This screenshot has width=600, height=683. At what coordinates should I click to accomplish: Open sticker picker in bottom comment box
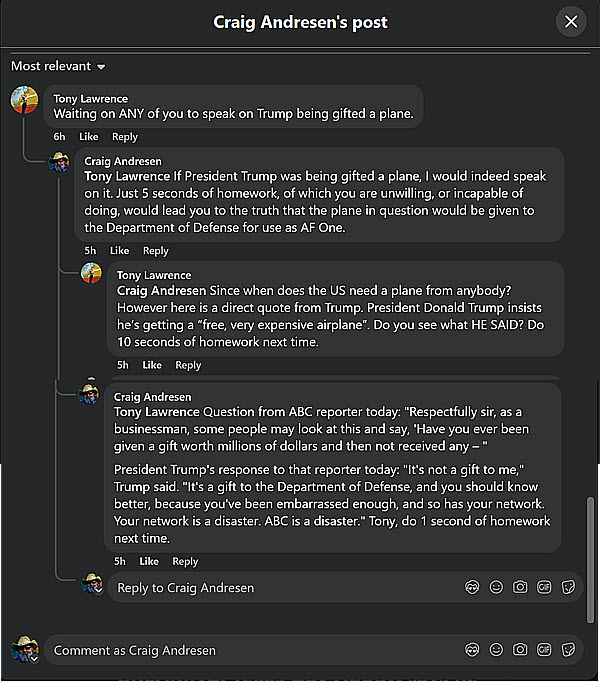(x=568, y=650)
